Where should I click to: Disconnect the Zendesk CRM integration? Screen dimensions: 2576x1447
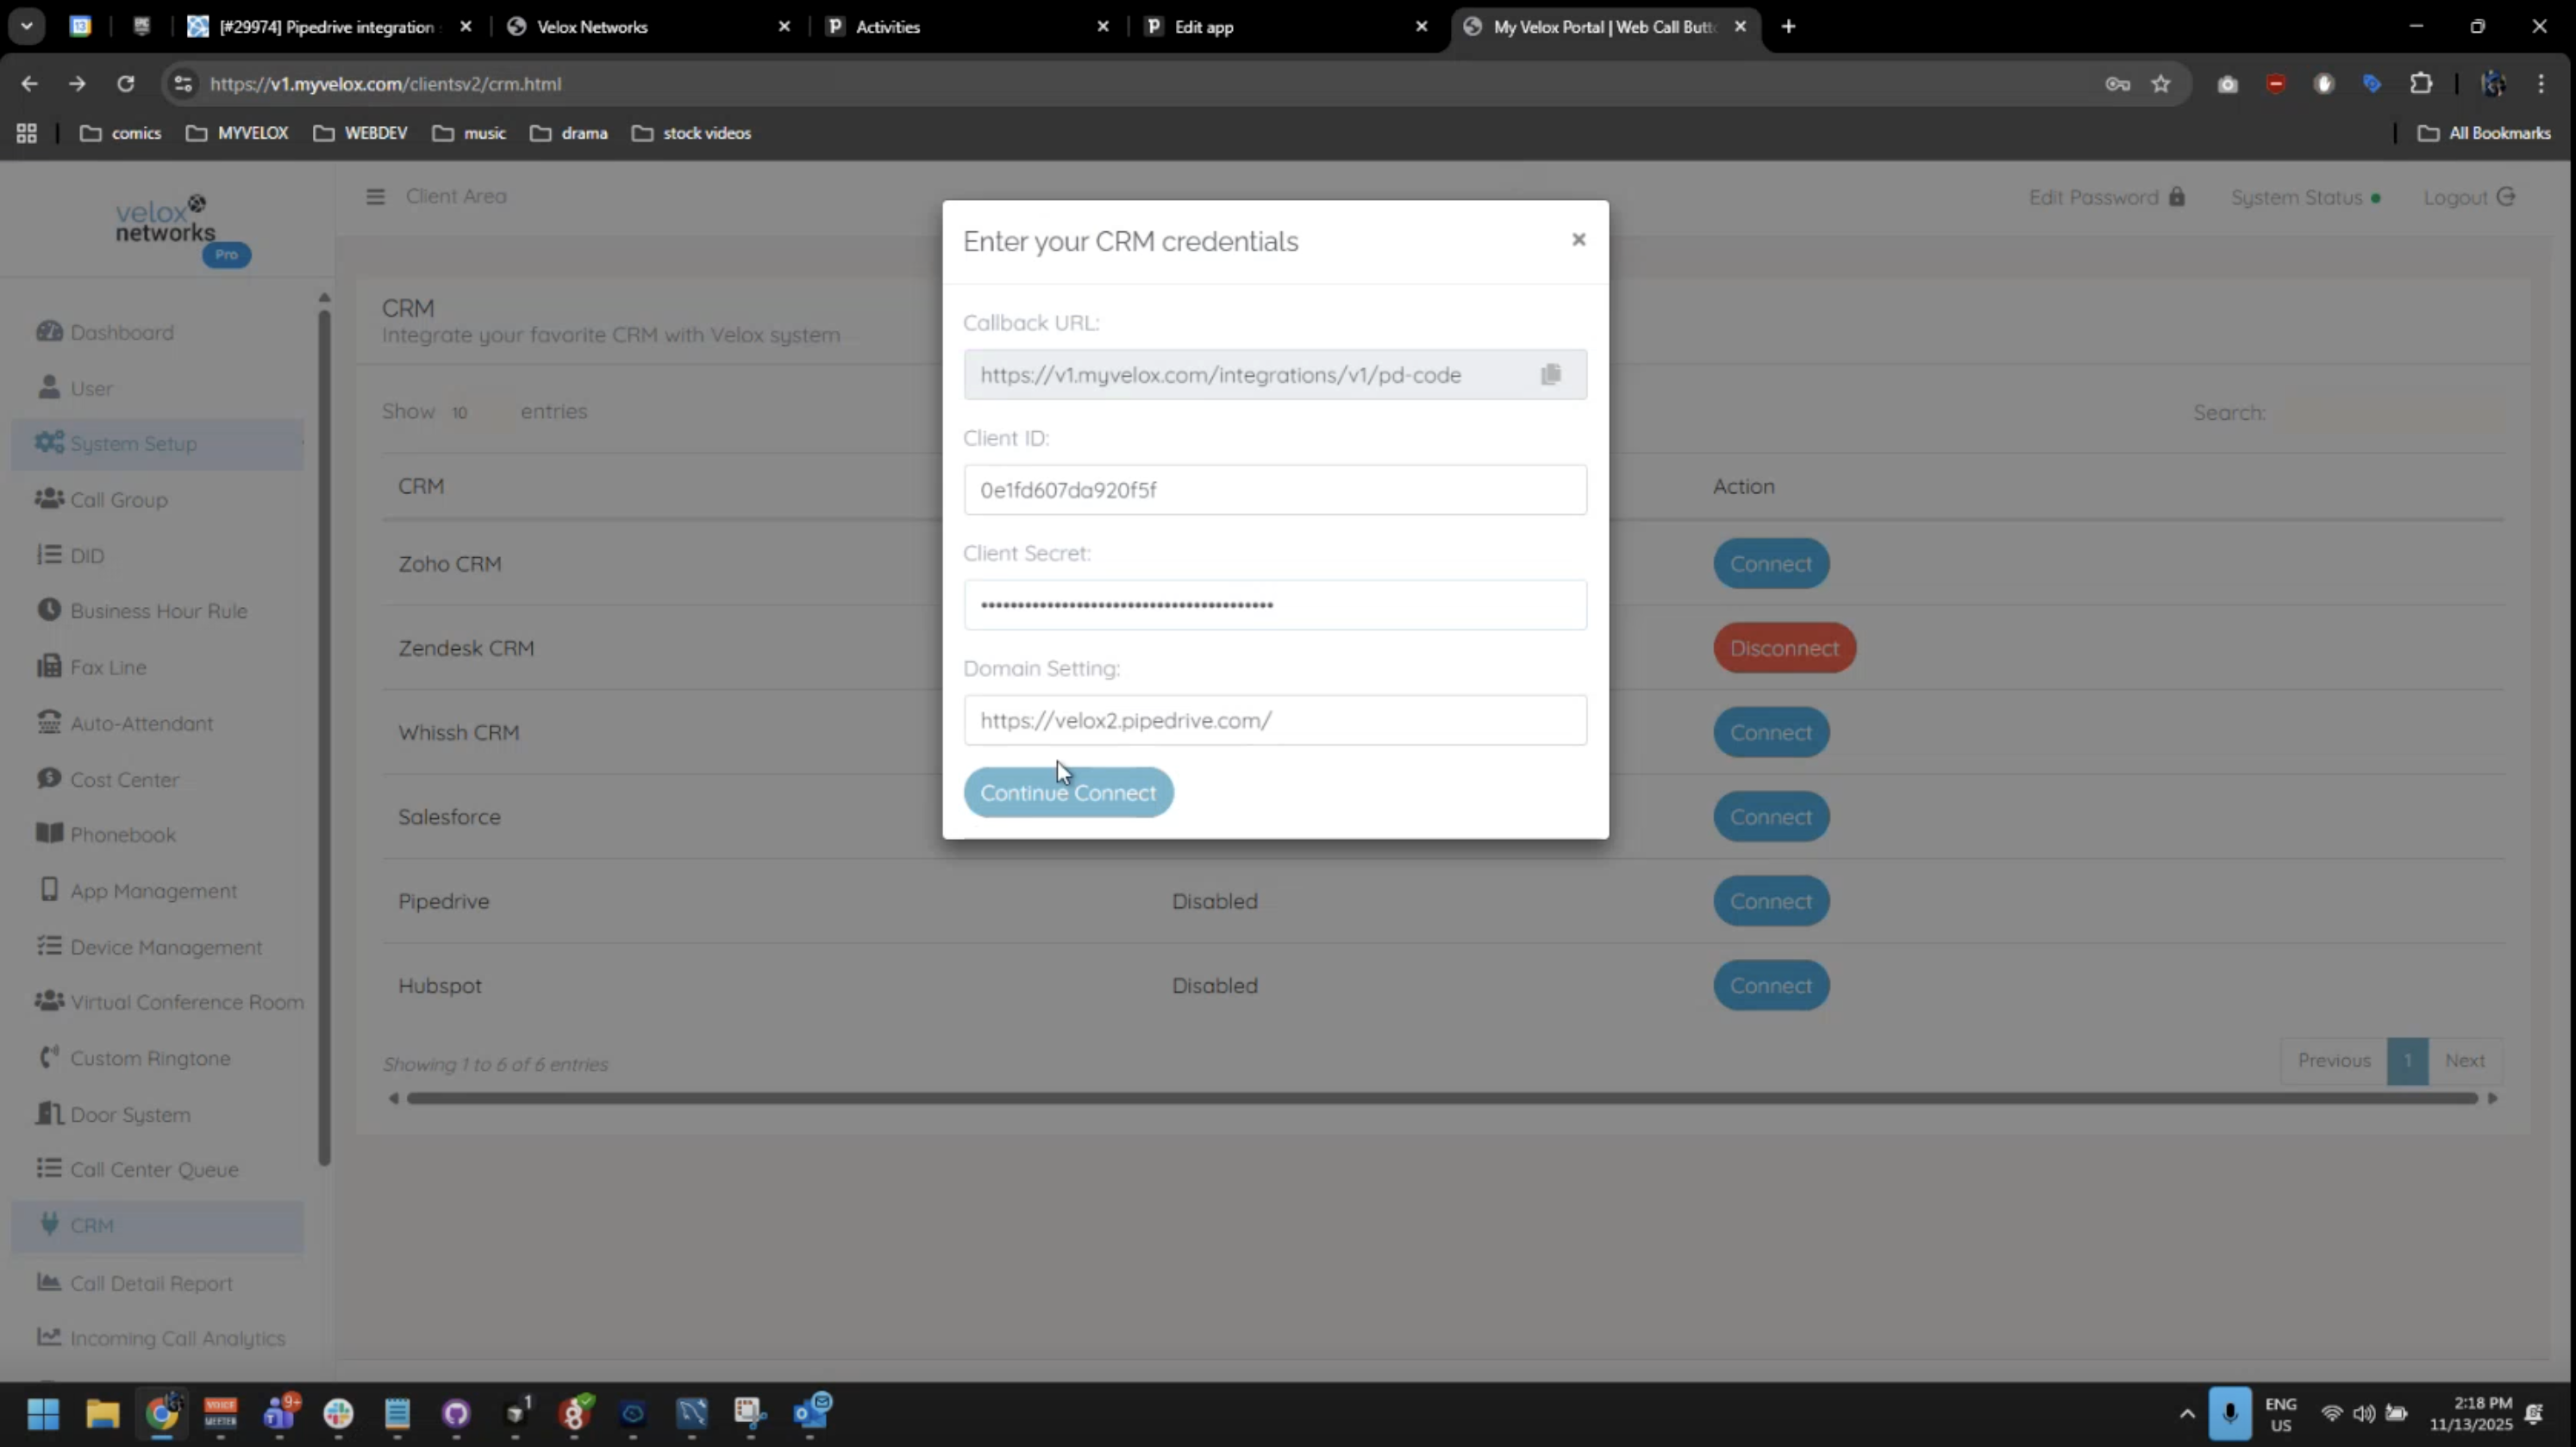coord(1784,648)
